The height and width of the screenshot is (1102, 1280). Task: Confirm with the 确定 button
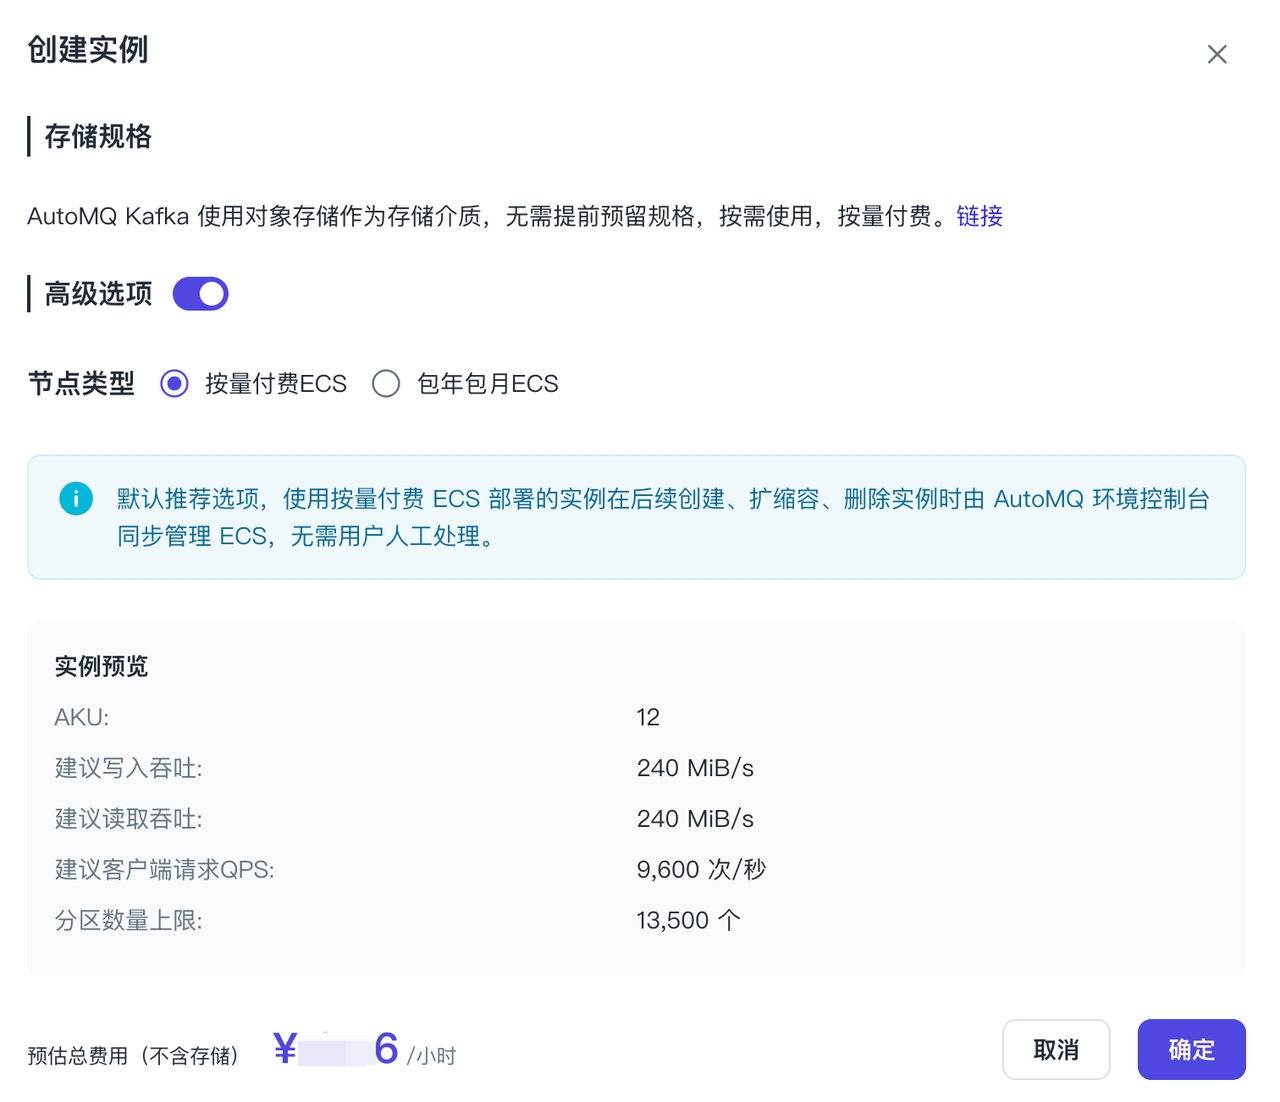pyautogui.click(x=1191, y=1049)
